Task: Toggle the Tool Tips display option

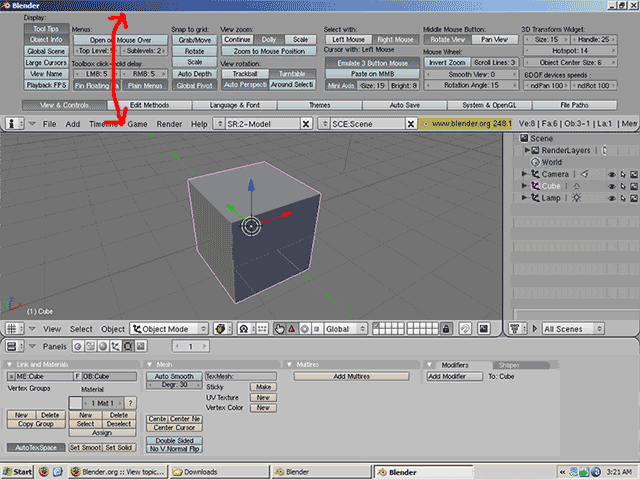Action: (x=46, y=29)
